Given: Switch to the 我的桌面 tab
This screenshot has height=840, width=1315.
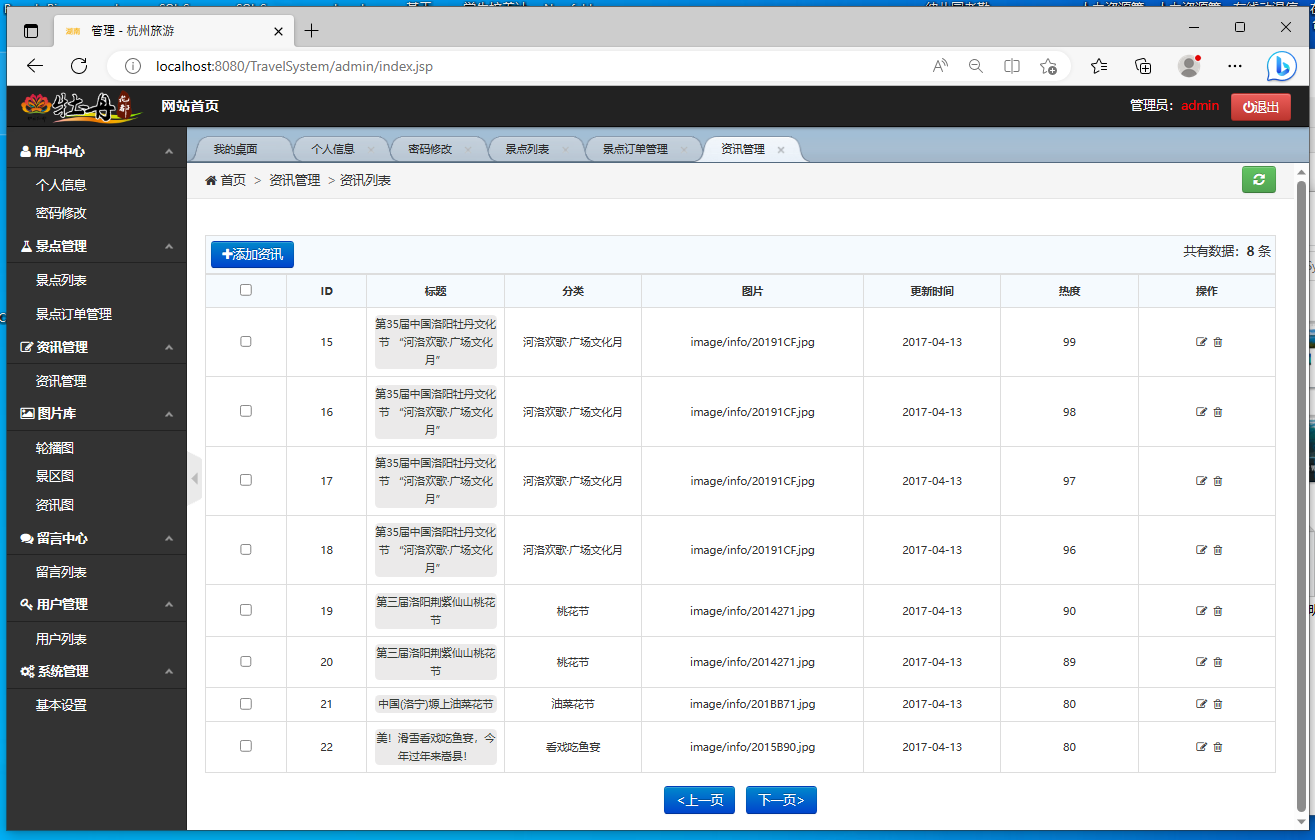Looking at the screenshot, I should click(x=235, y=149).
